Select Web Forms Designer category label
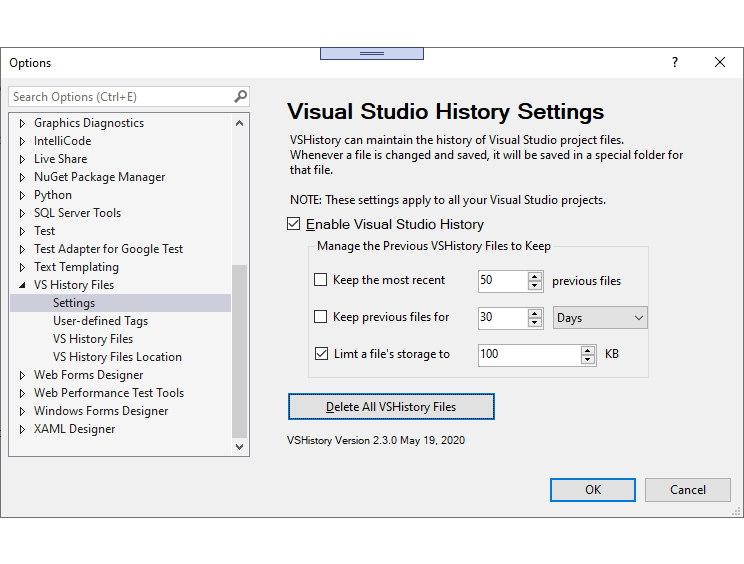The height and width of the screenshot is (564, 744). tap(88, 375)
